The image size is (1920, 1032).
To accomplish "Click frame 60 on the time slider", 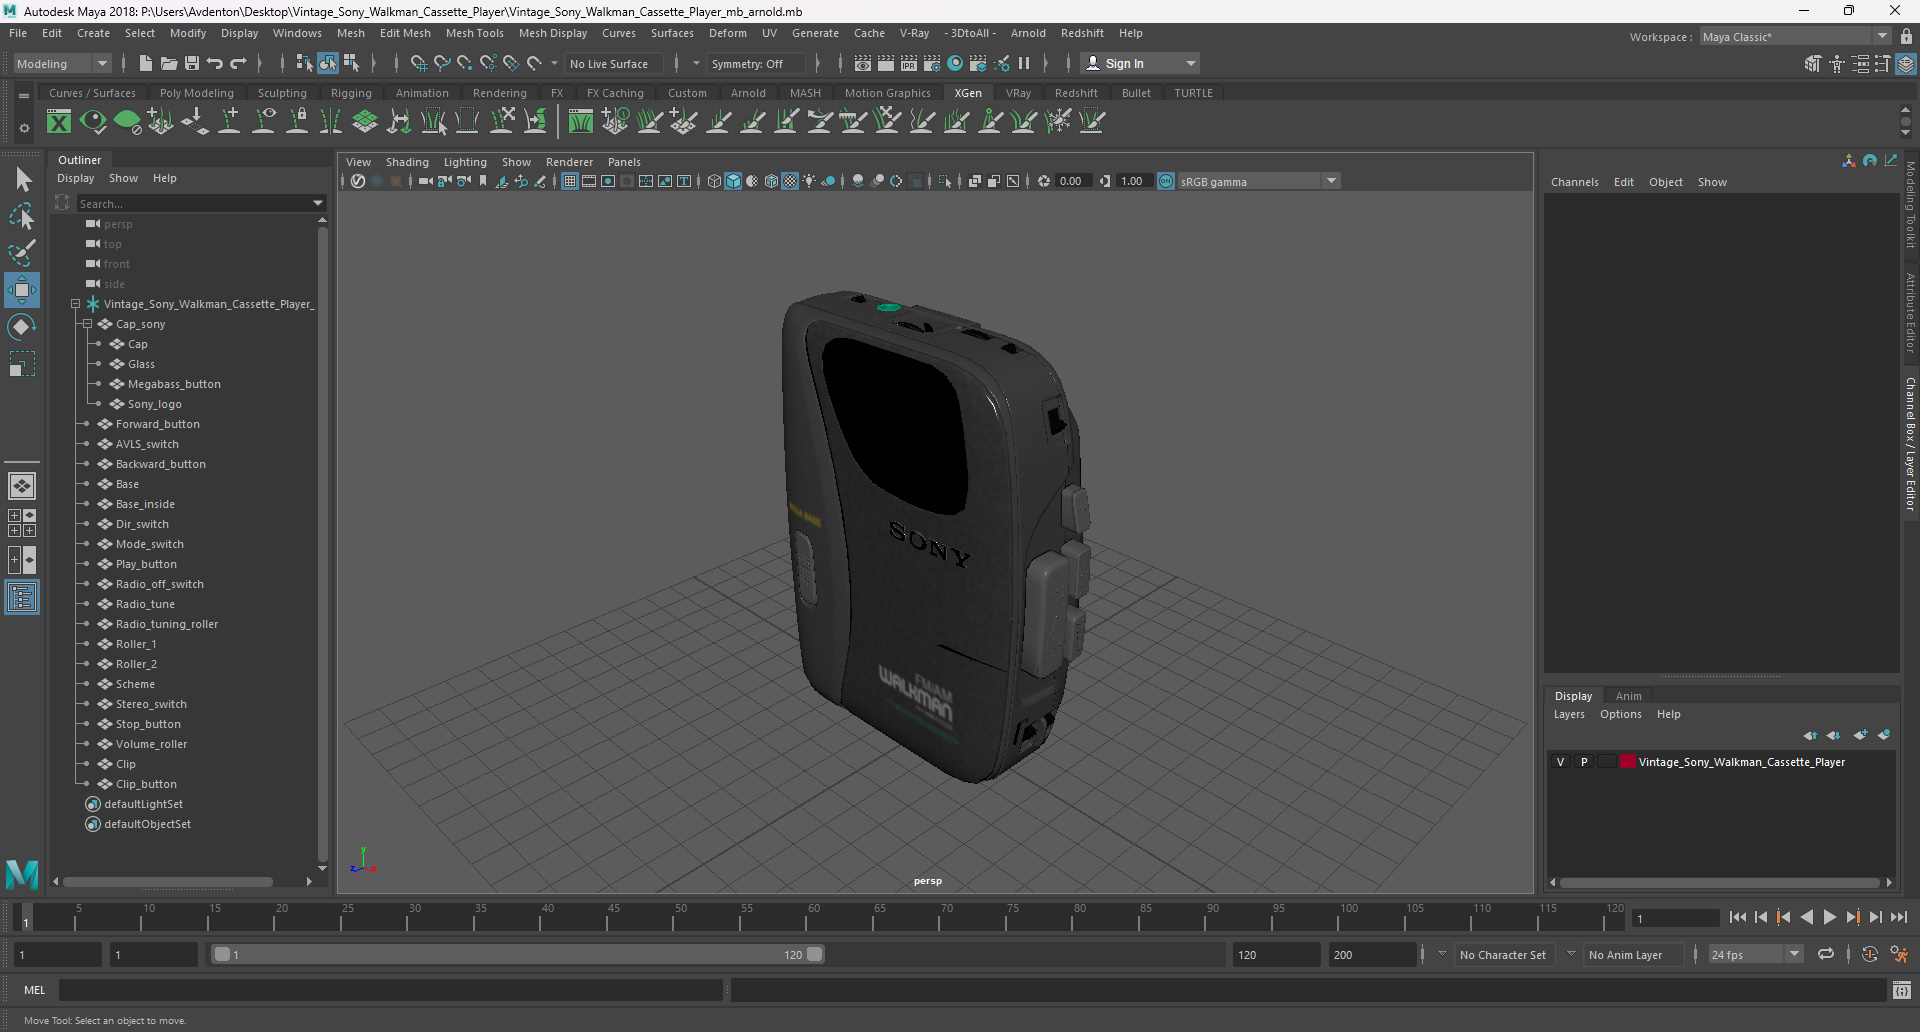I will click(813, 917).
